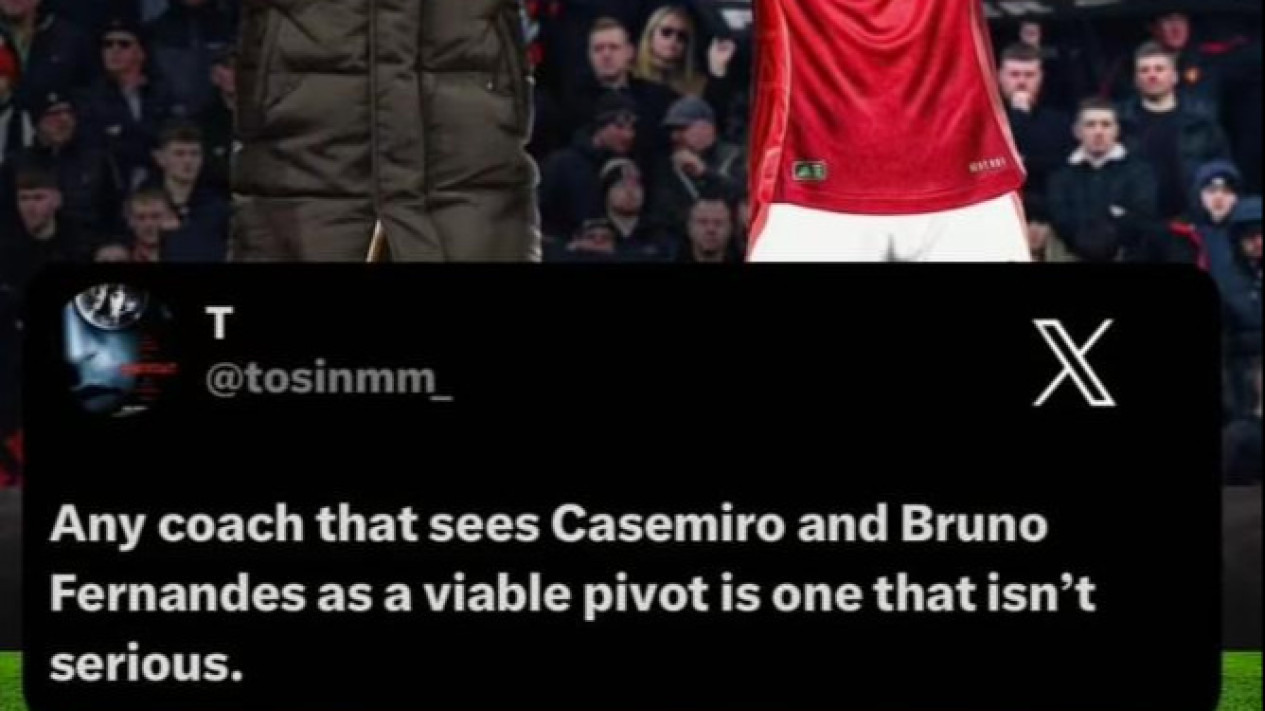Image resolution: width=1265 pixels, height=711 pixels.
Task: Tap the small white text on the red jersey's right side
Action: tap(986, 165)
